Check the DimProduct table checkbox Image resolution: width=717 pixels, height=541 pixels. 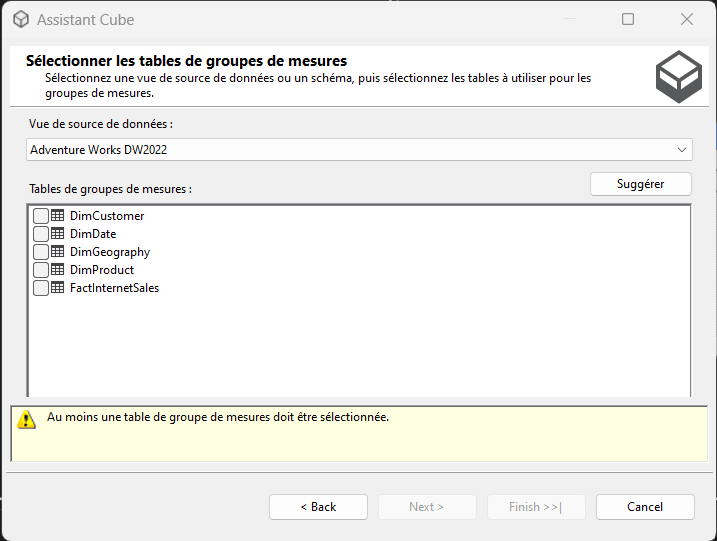pos(41,270)
